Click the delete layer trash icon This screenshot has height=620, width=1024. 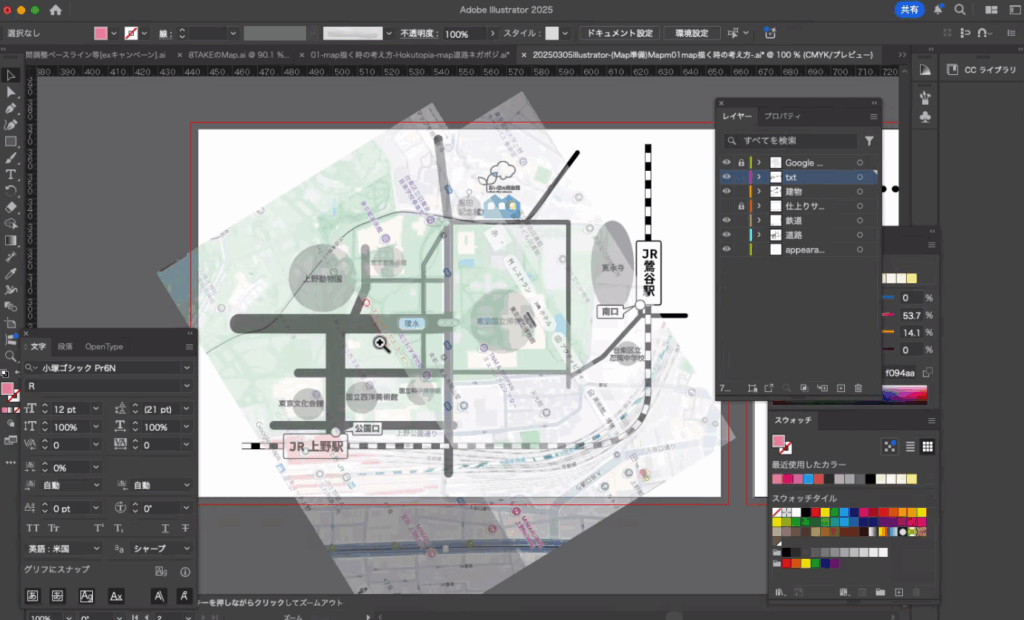click(x=858, y=387)
